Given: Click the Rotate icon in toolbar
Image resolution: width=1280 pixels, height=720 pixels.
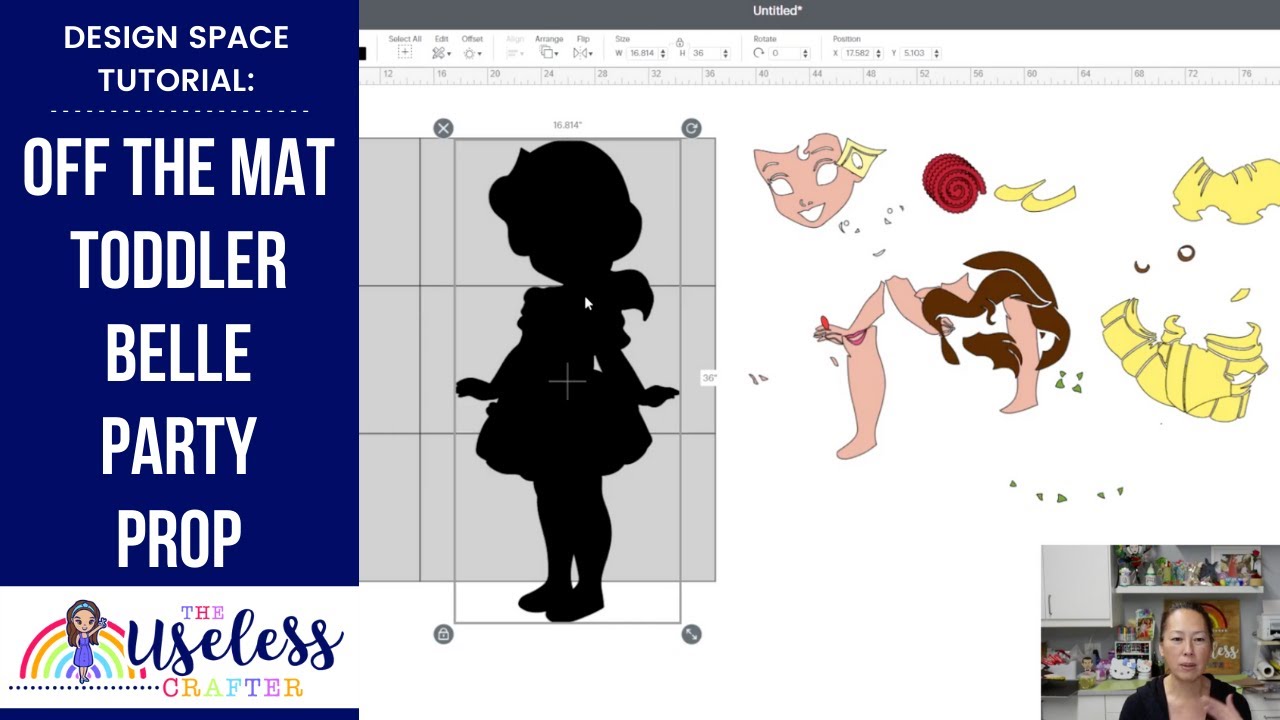Looking at the screenshot, I should coord(759,53).
